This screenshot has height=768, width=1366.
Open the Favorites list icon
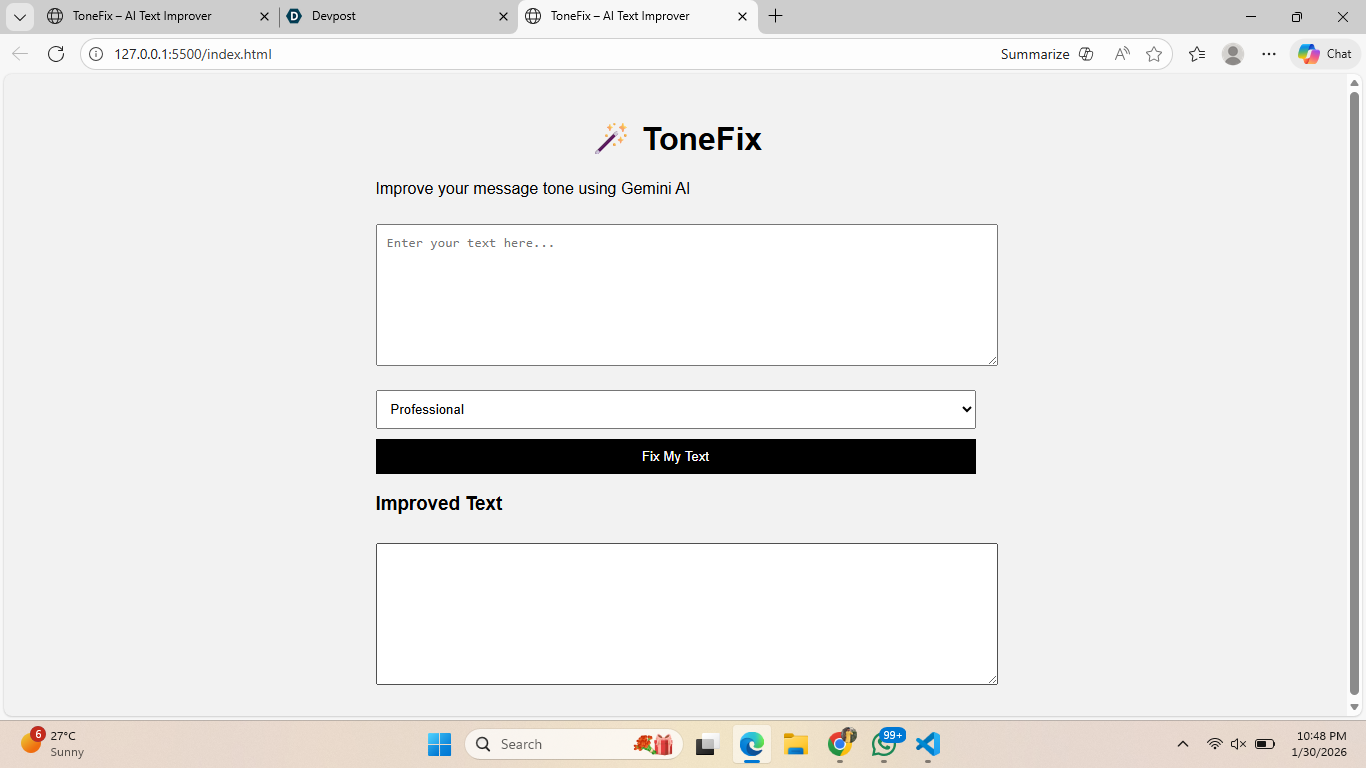pos(1197,54)
